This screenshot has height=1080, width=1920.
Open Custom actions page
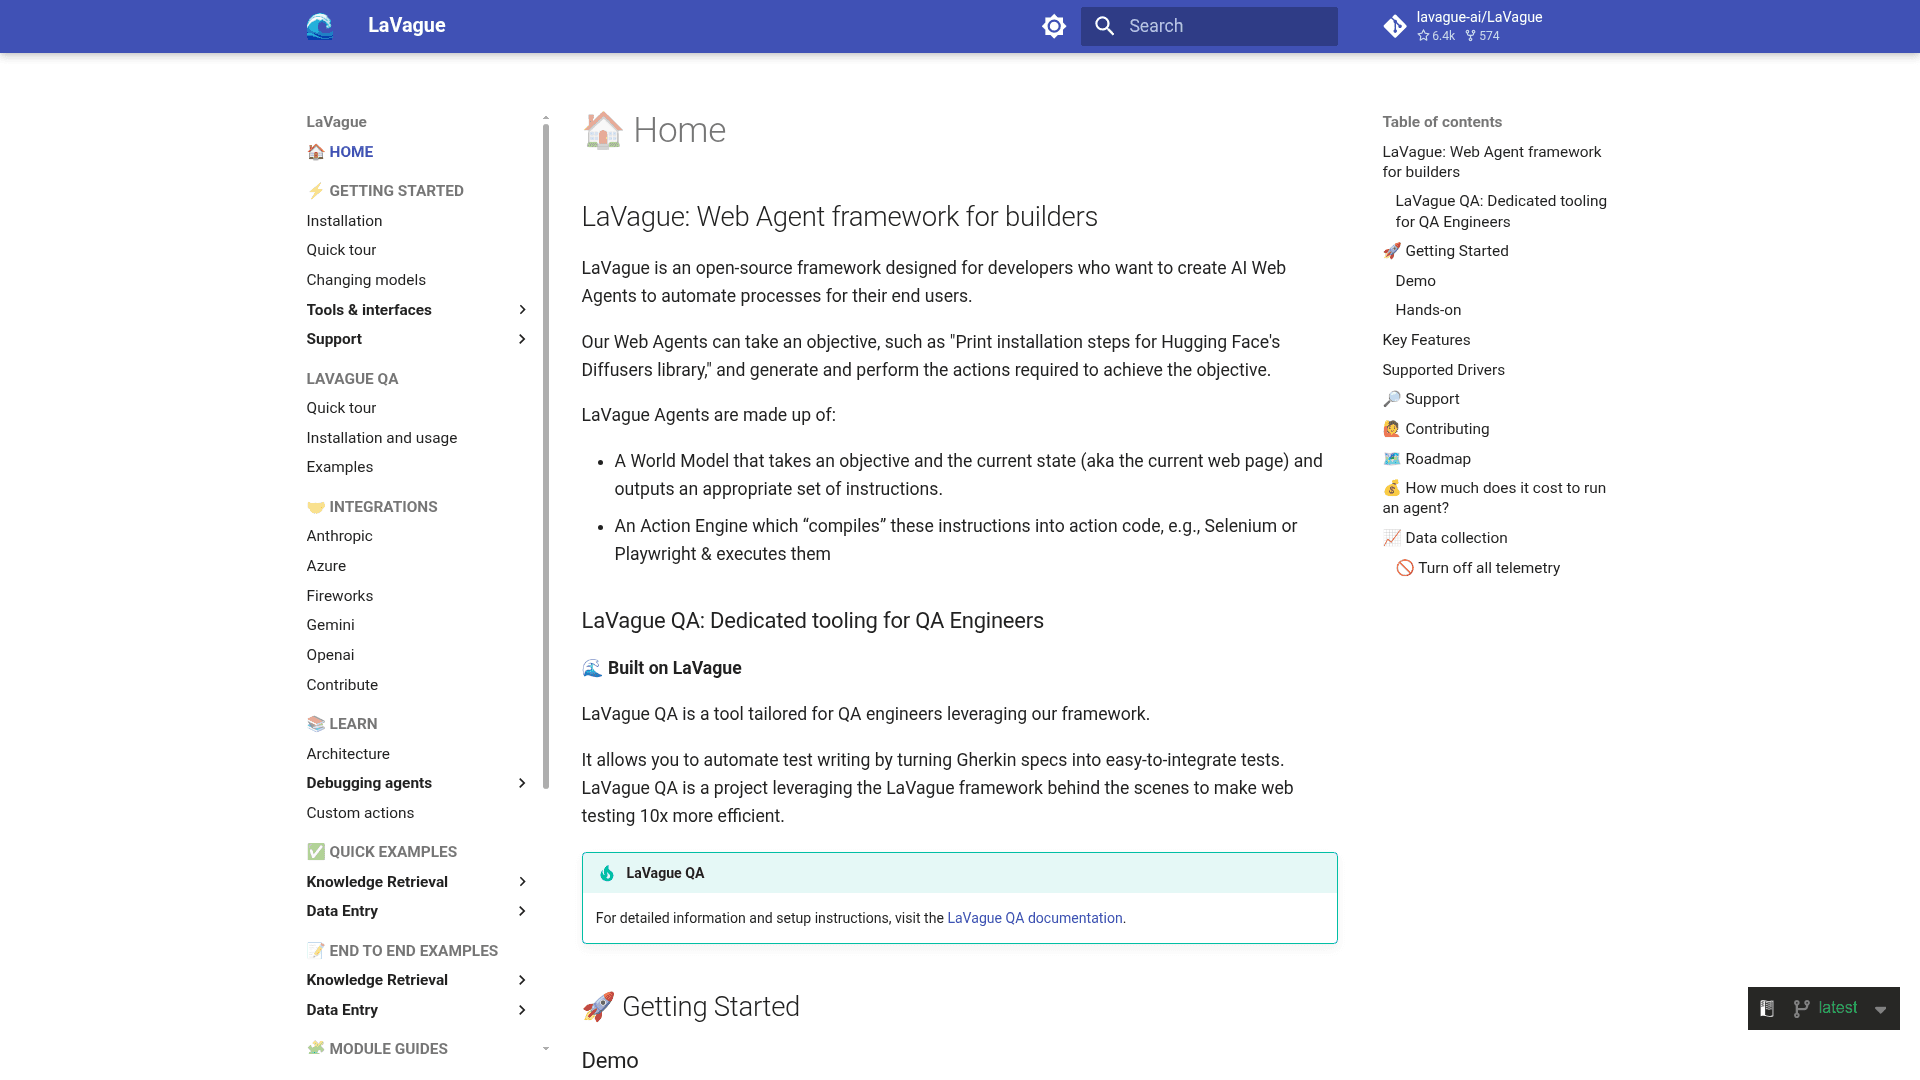click(360, 813)
